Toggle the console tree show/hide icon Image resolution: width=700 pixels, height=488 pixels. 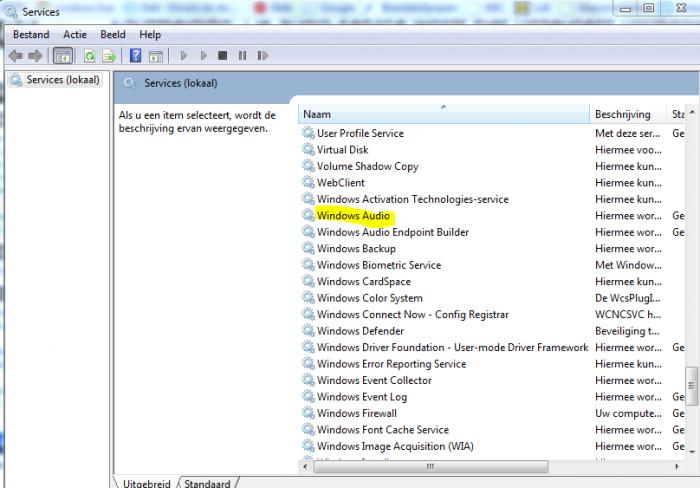(62, 56)
